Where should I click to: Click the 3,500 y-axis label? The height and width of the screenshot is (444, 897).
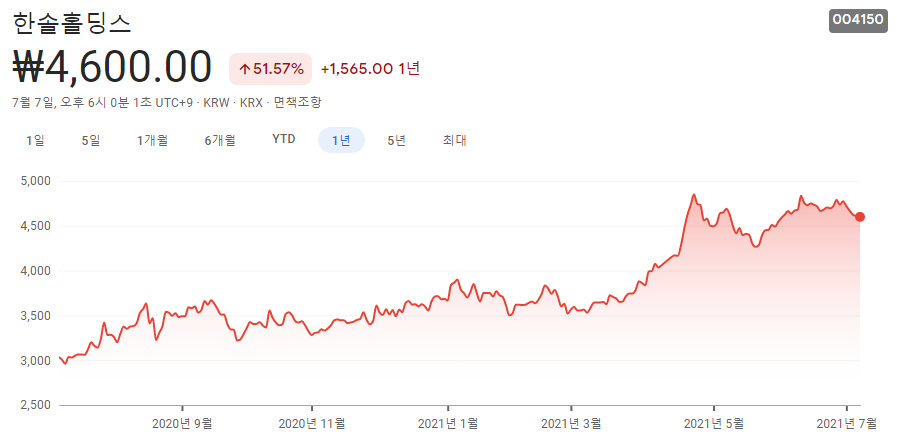tap(37, 316)
